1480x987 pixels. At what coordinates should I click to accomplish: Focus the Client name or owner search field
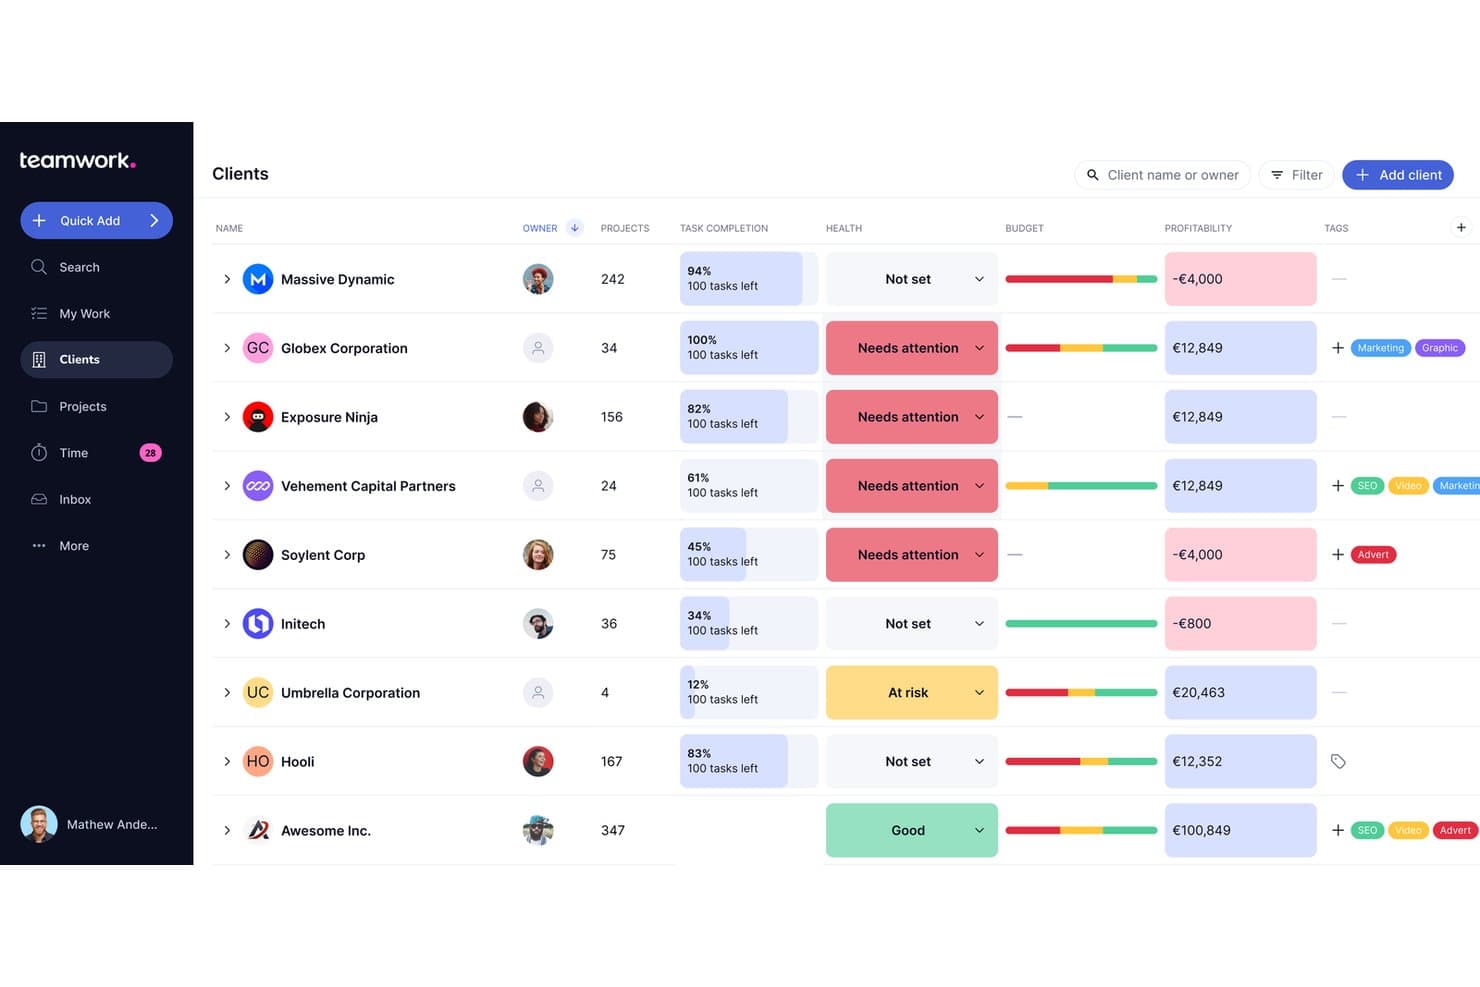coord(1162,175)
